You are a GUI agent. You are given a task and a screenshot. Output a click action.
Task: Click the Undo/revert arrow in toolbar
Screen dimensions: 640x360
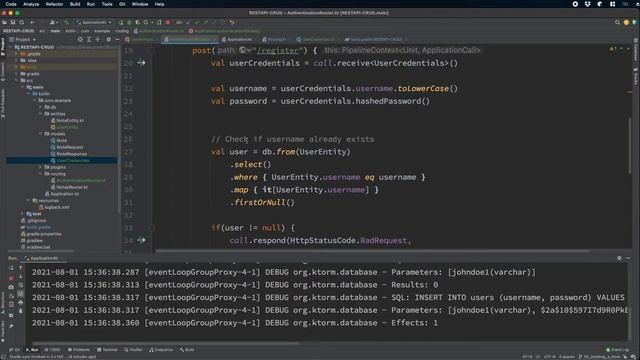232,22
